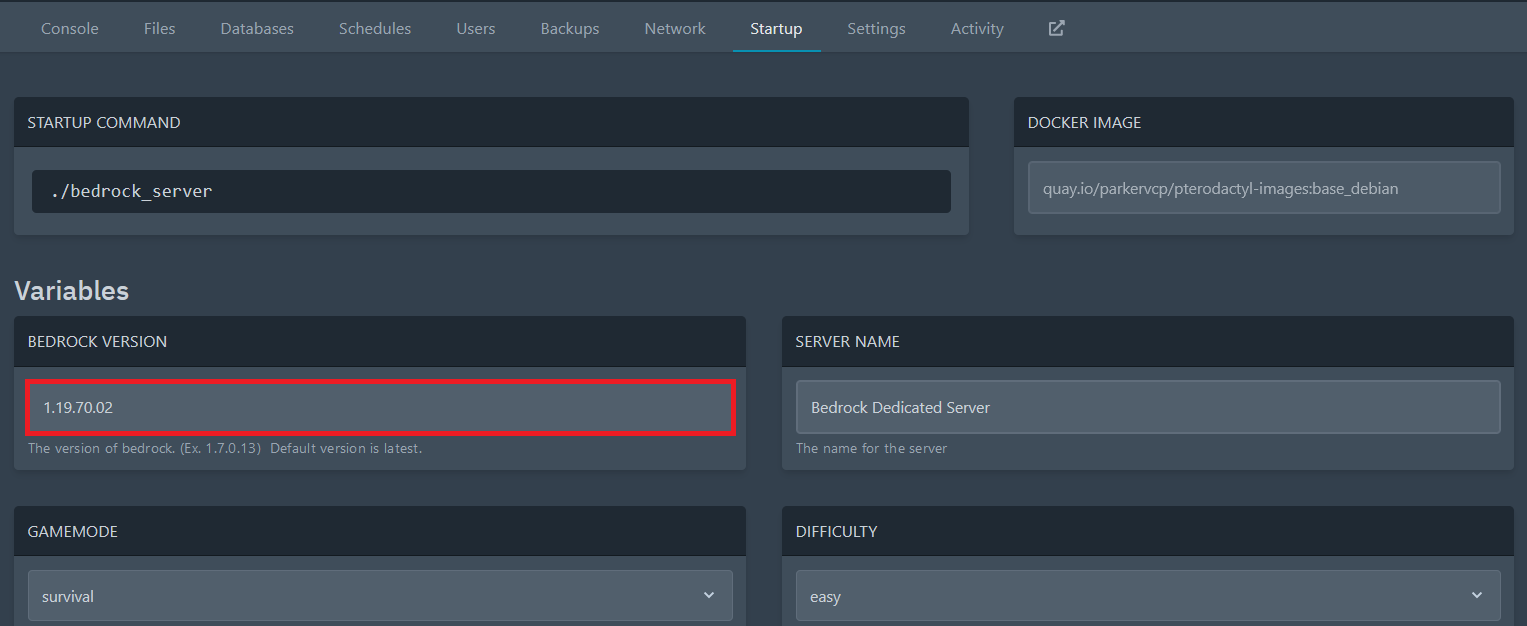Open the Gamemode dropdown showing survival

380,596
